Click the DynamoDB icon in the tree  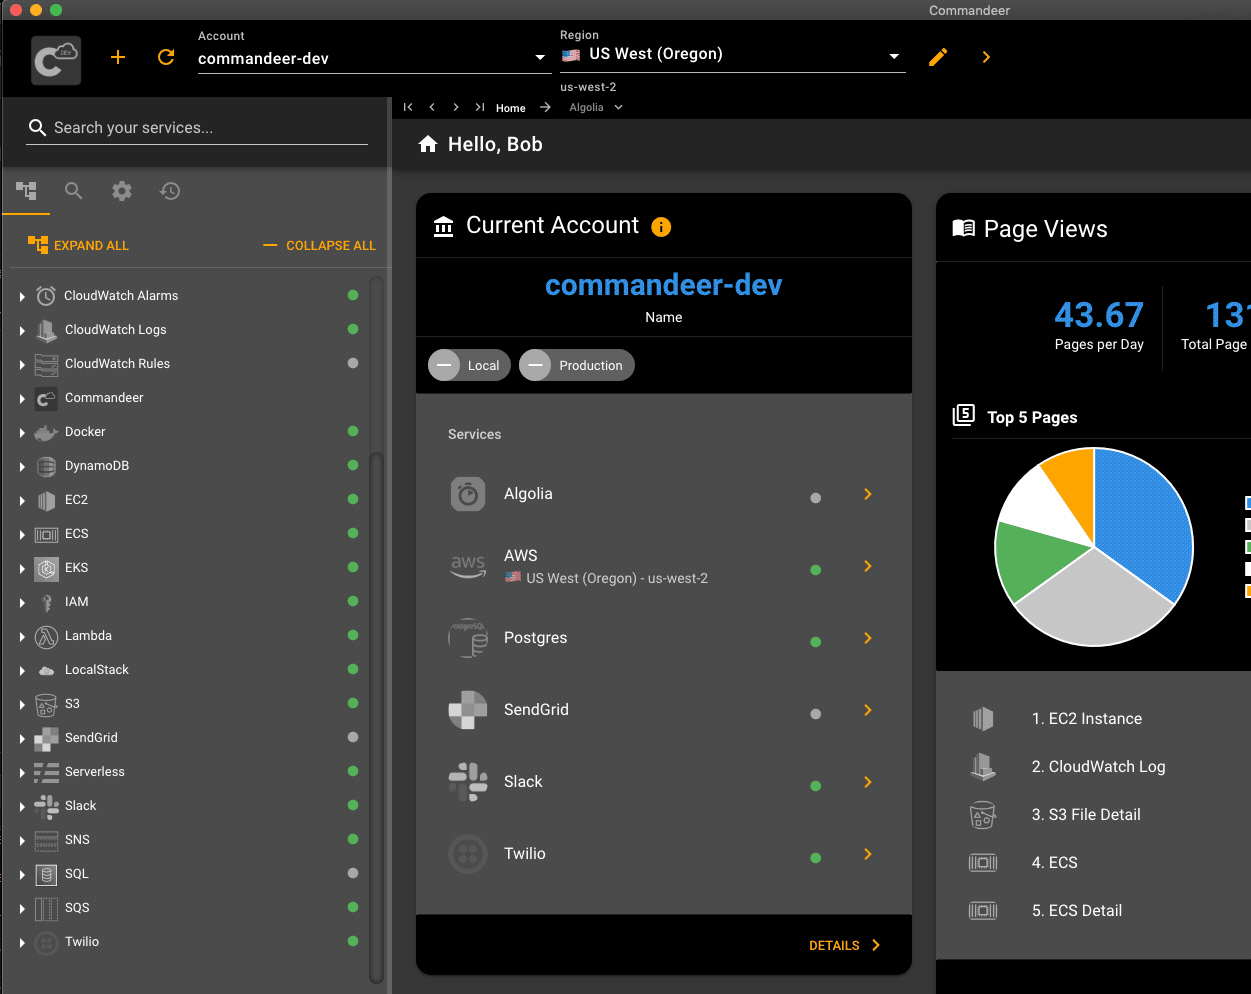tap(46, 466)
